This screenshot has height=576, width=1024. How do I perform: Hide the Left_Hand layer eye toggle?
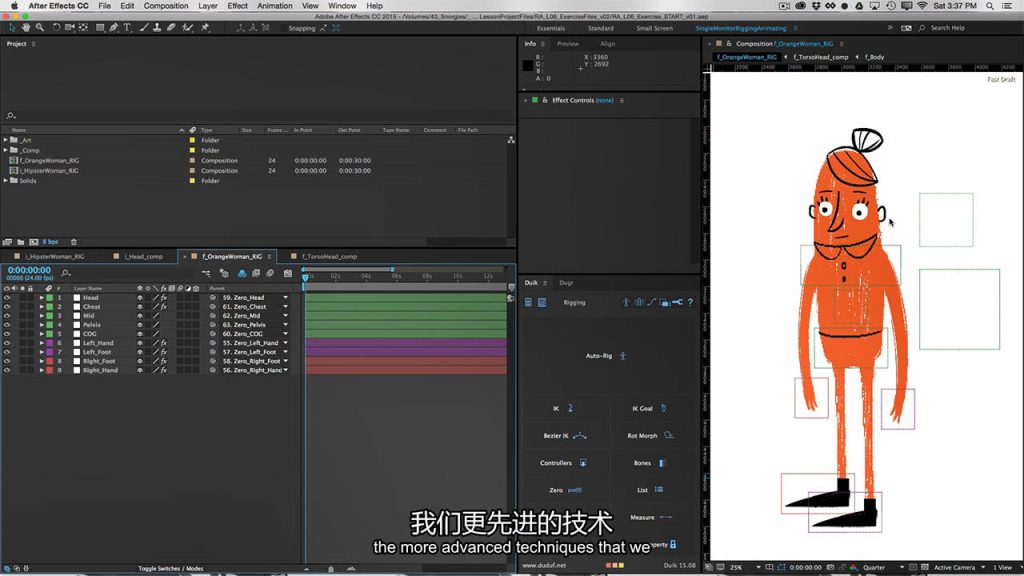(7, 343)
